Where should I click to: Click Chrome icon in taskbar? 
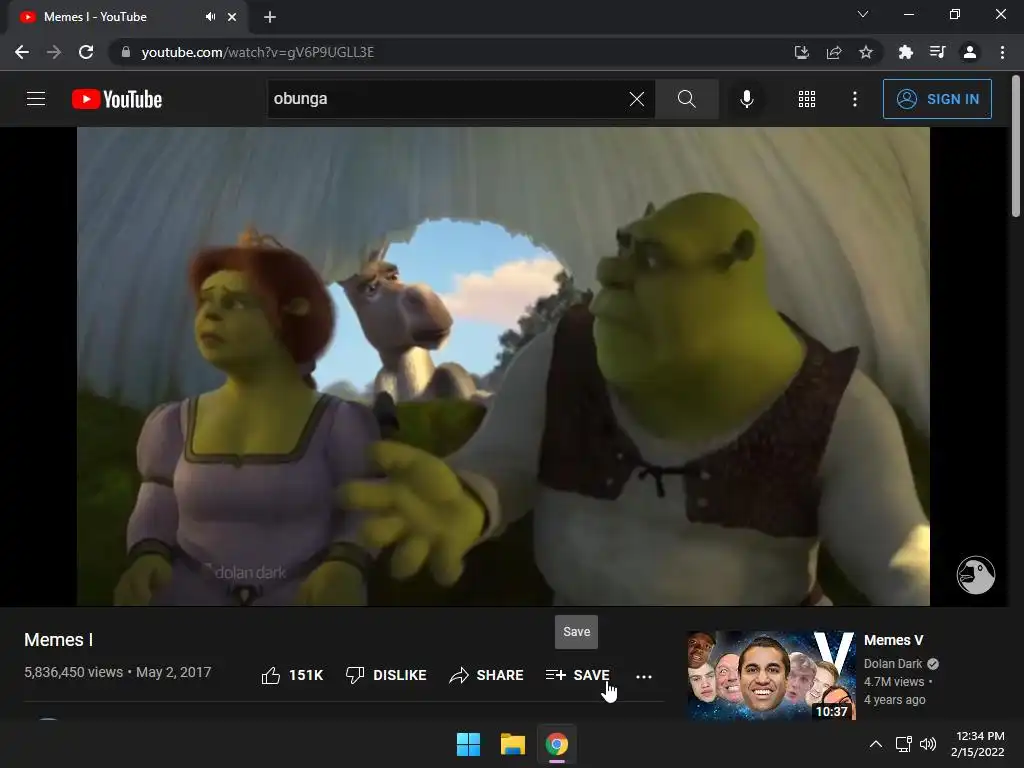coord(557,744)
